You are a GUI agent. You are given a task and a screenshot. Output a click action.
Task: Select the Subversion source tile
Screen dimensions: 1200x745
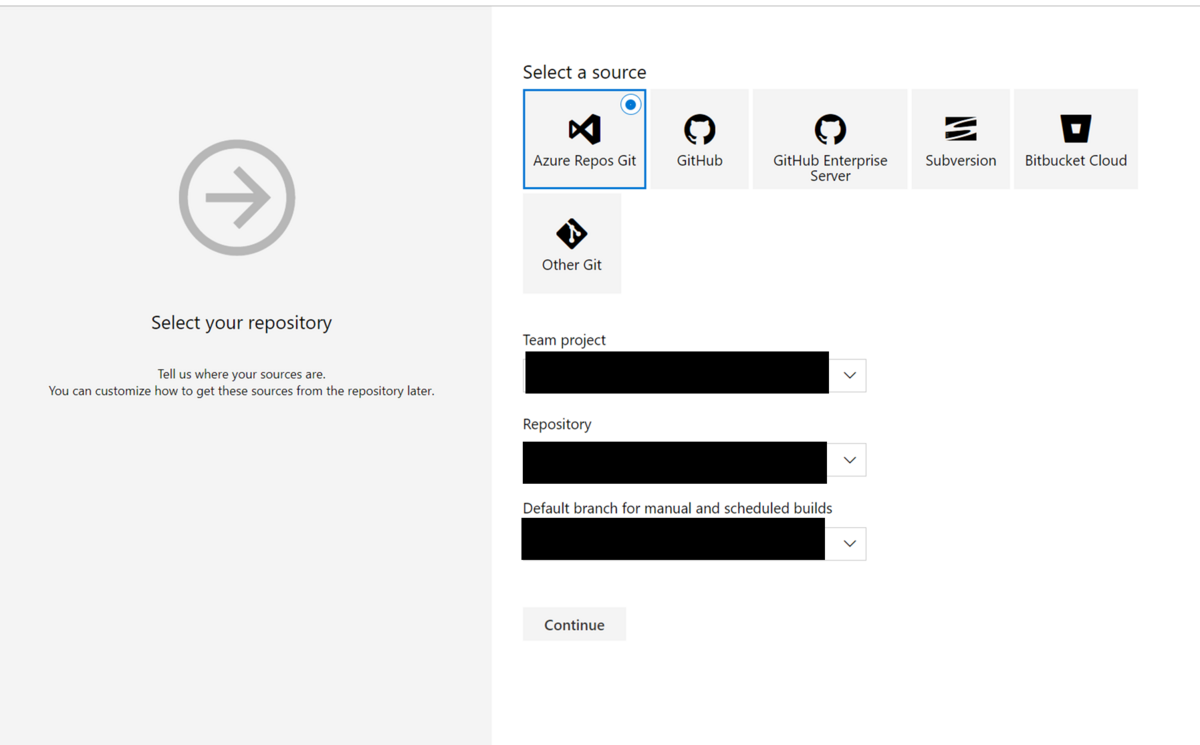pyautogui.click(x=960, y=139)
